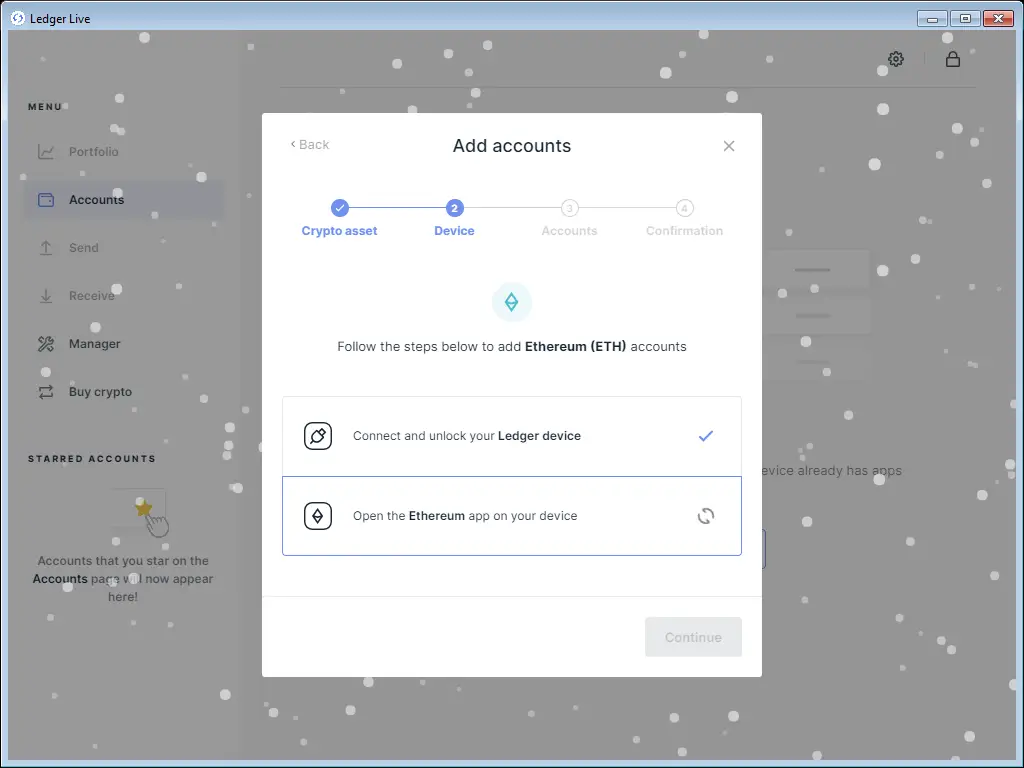1024x768 pixels.
Task: Click the Device step label
Action: [x=455, y=231]
